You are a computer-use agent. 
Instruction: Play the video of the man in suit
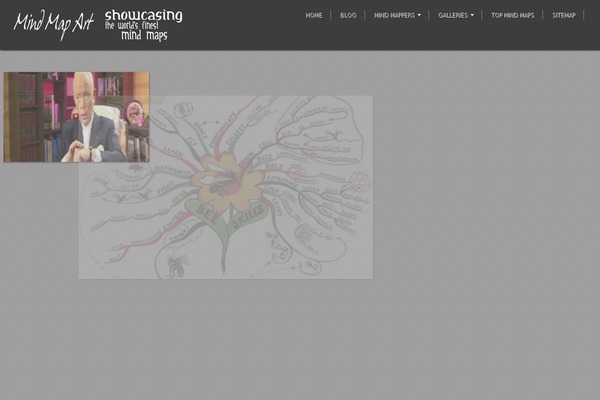(76, 116)
